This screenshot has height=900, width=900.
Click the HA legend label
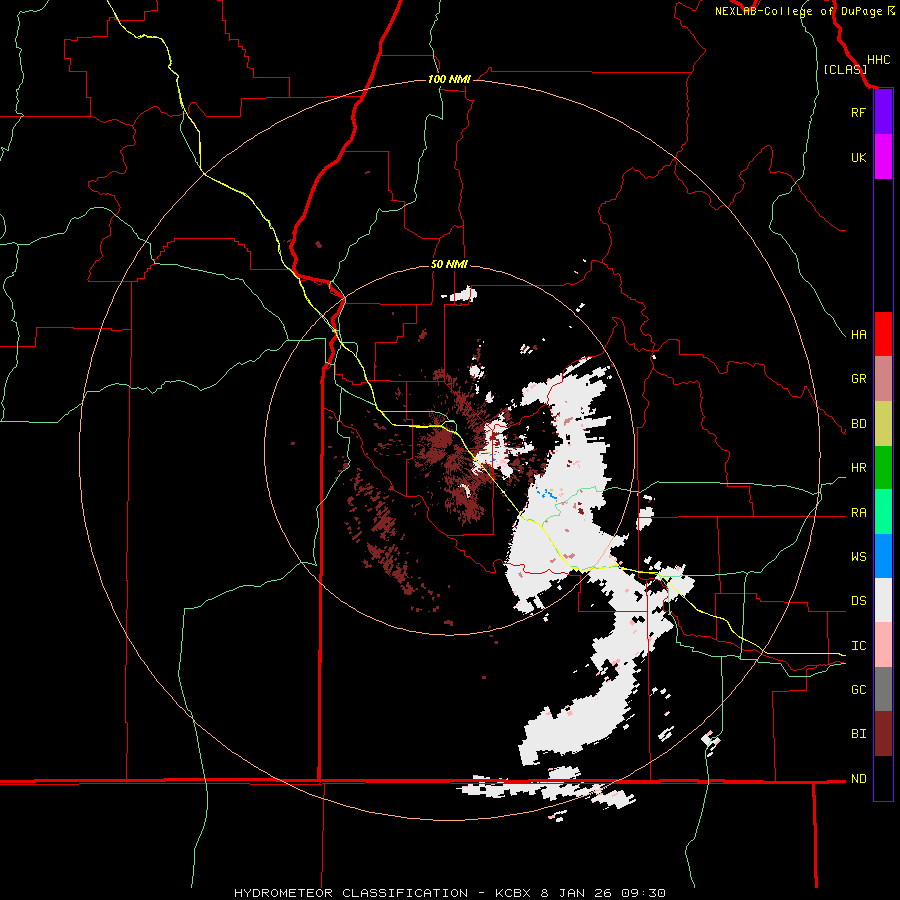click(858, 334)
